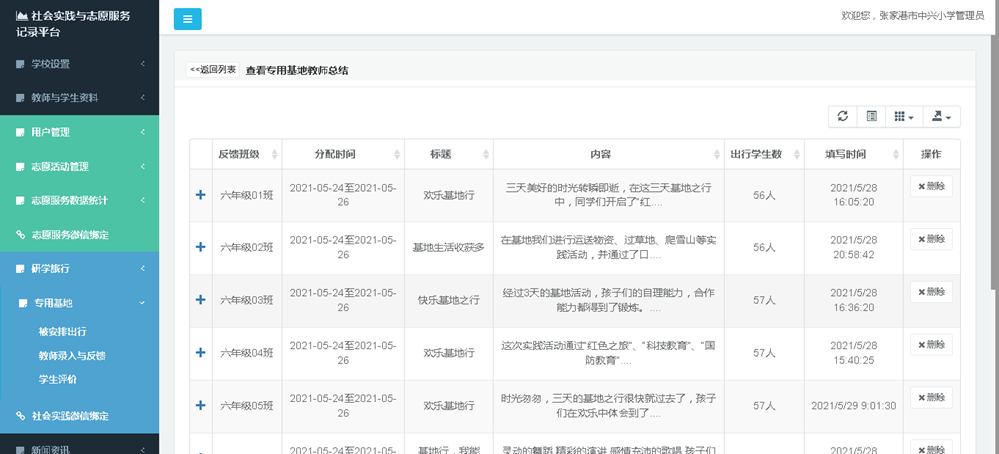Toggle the card view icon
The image size is (999, 454).
[x=872, y=117]
